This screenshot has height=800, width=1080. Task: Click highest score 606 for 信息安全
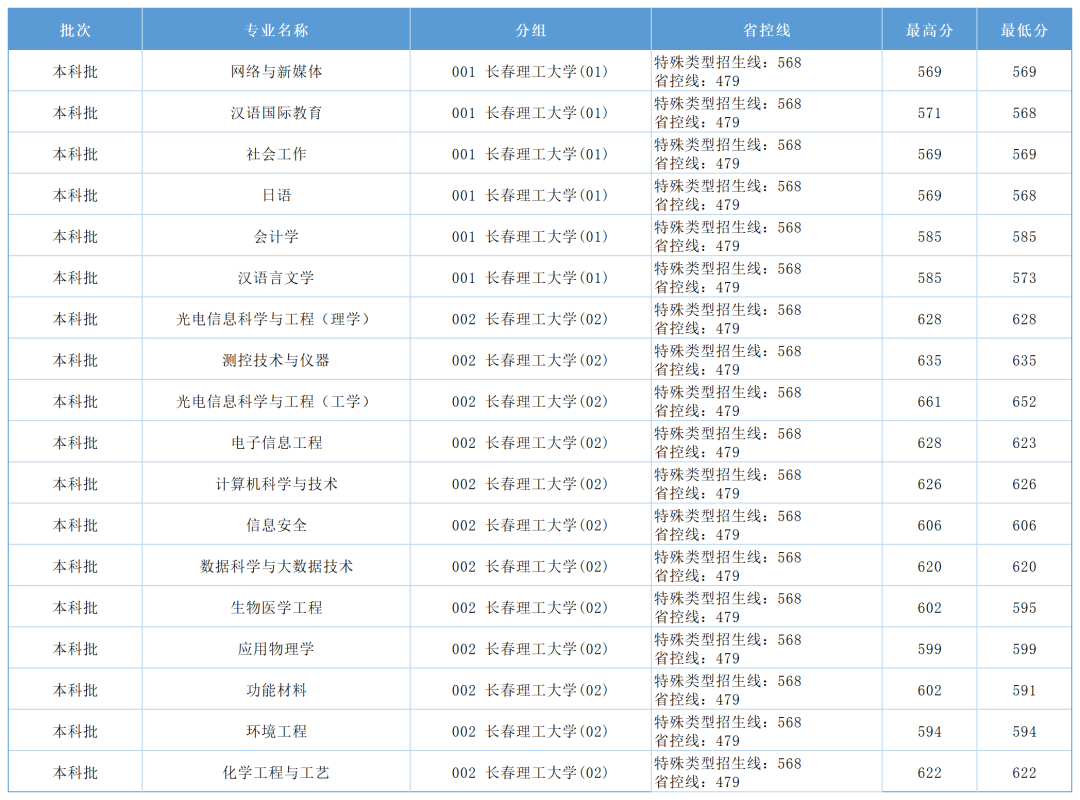coord(929,526)
